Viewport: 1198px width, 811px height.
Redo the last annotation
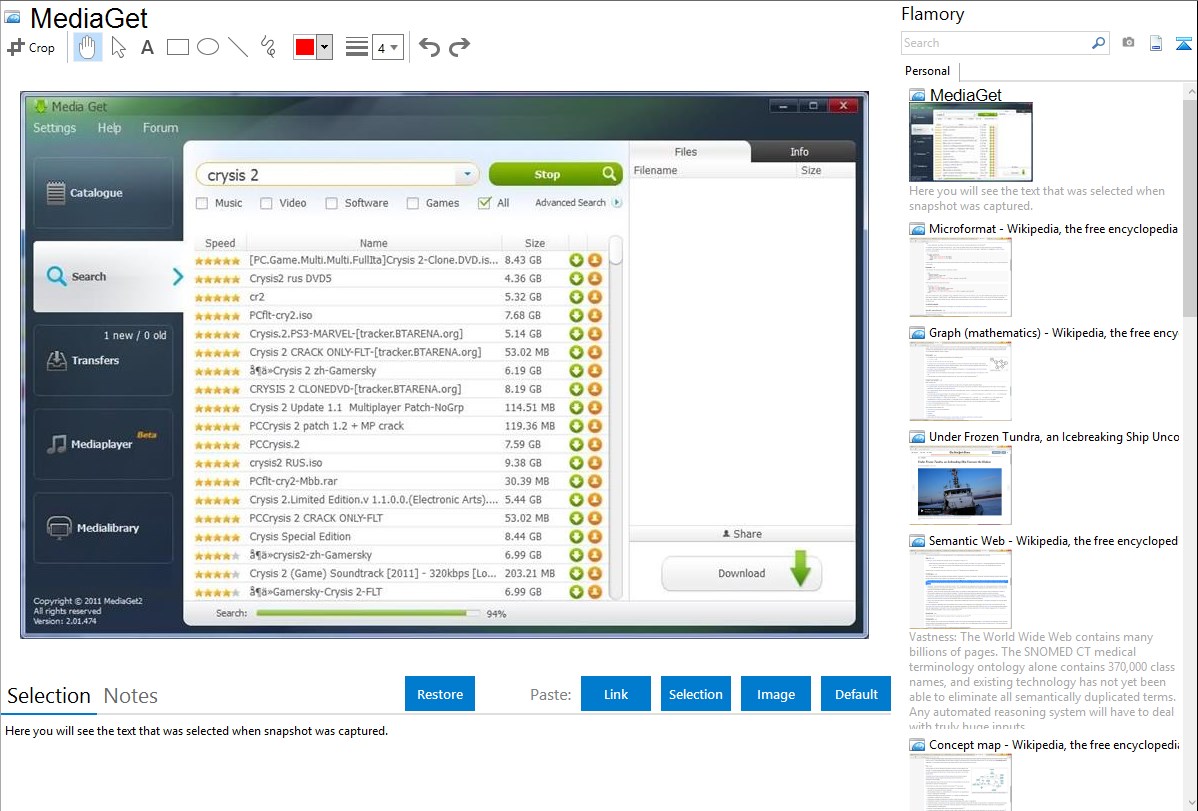pyautogui.click(x=459, y=47)
